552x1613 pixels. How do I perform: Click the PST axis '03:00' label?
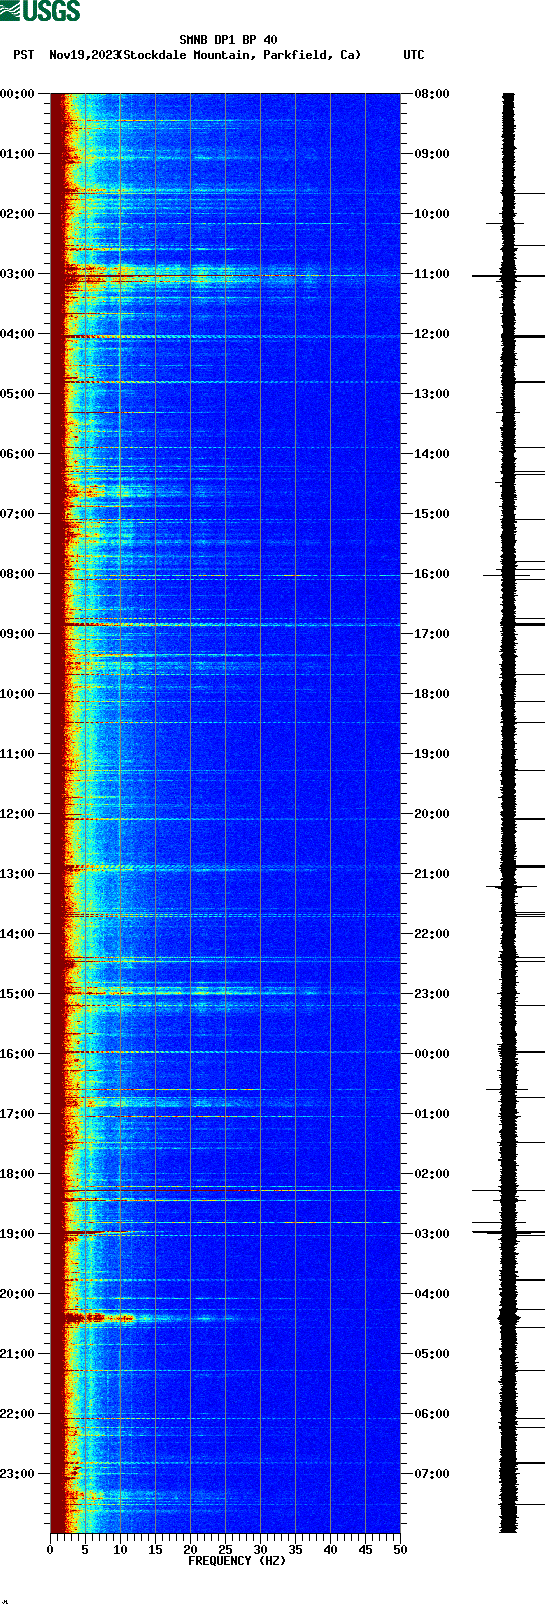coord(18,274)
